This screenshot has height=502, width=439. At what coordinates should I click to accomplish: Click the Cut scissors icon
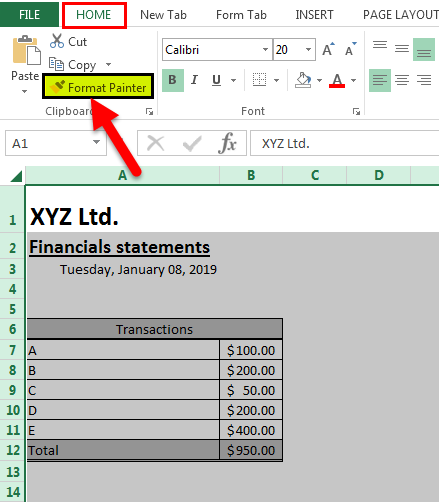[57, 41]
